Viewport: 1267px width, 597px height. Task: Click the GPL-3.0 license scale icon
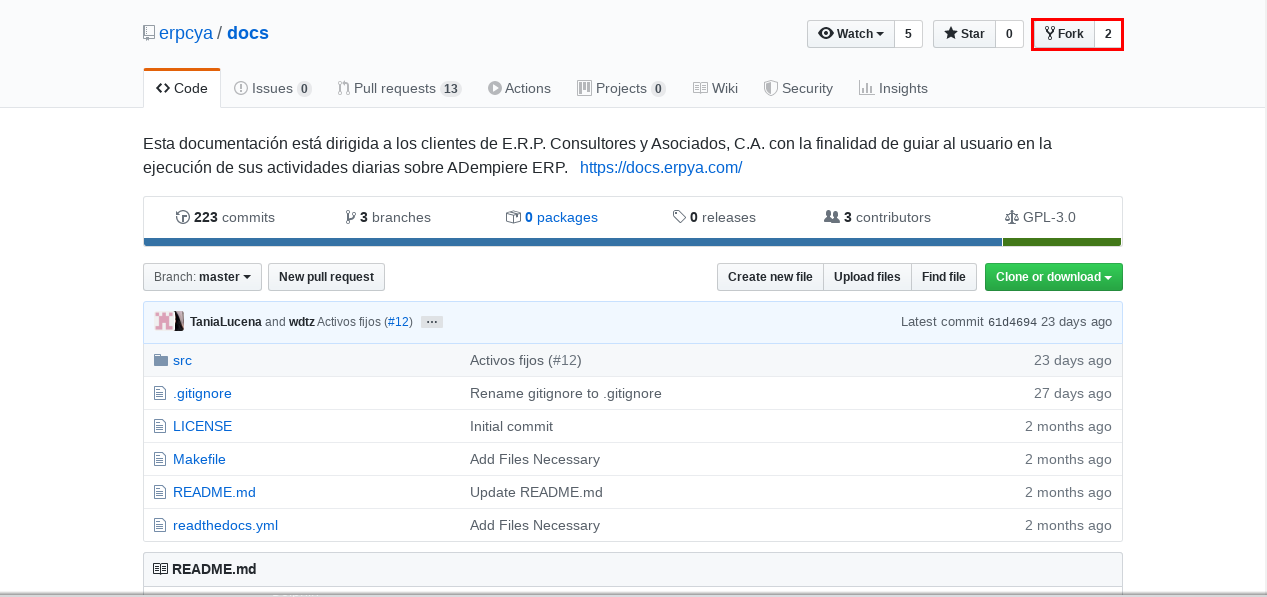[x=1012, y=217]
